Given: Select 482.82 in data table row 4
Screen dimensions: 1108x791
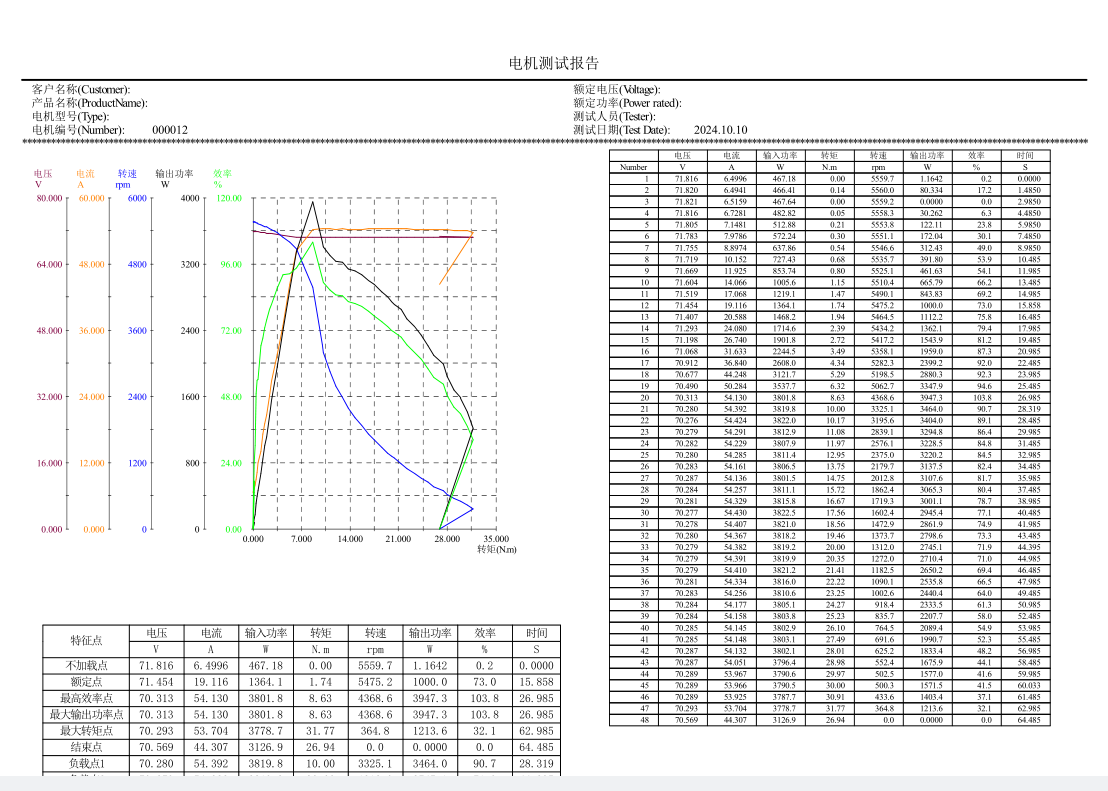Looking at the screenshot, I should coord(784,213).
